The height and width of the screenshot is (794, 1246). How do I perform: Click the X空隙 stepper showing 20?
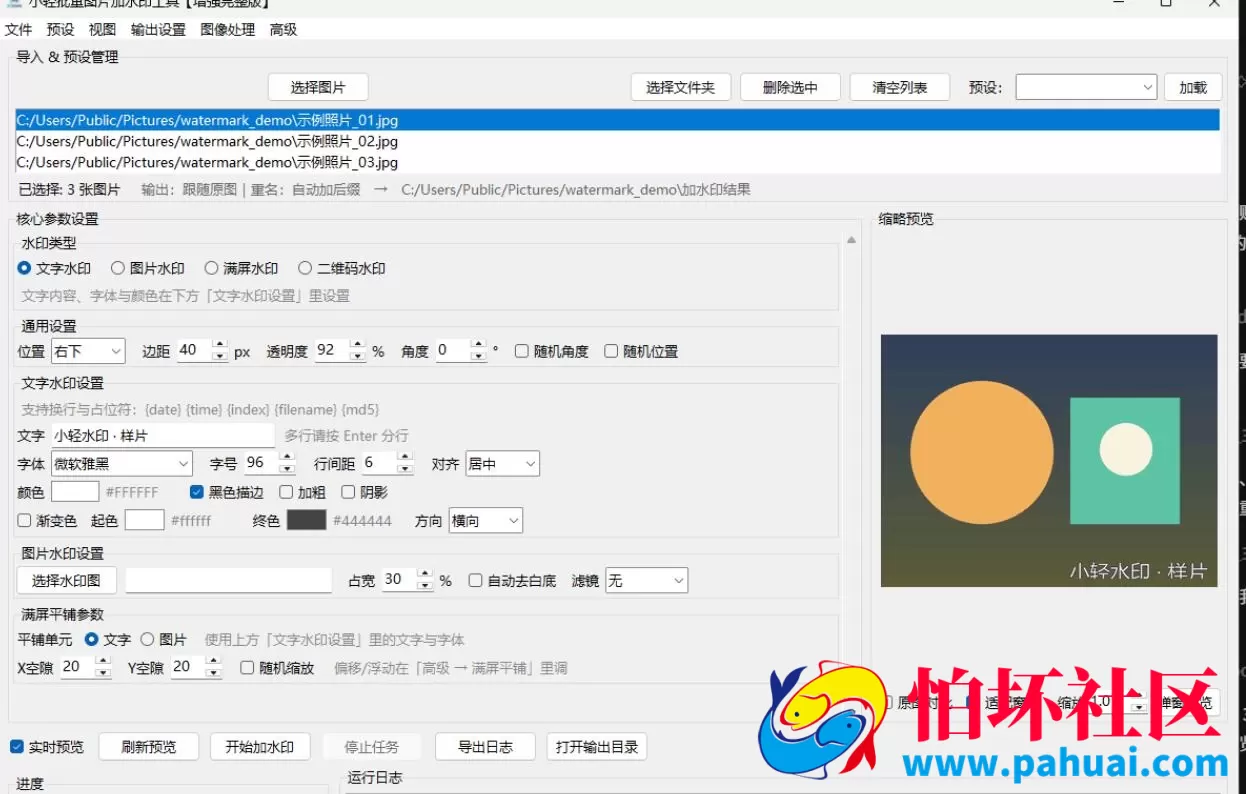[x=86, y=667]
